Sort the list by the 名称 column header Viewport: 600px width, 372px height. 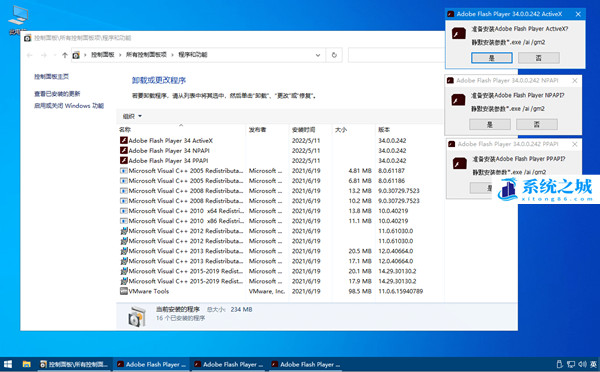tap(181, 130)
